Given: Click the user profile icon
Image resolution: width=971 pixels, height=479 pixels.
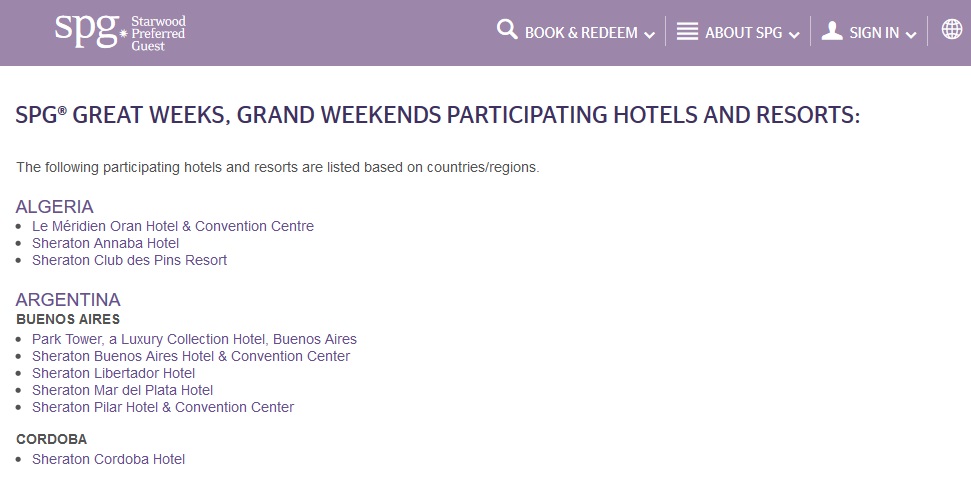Looking at the screenshot, I should point(831,31).
